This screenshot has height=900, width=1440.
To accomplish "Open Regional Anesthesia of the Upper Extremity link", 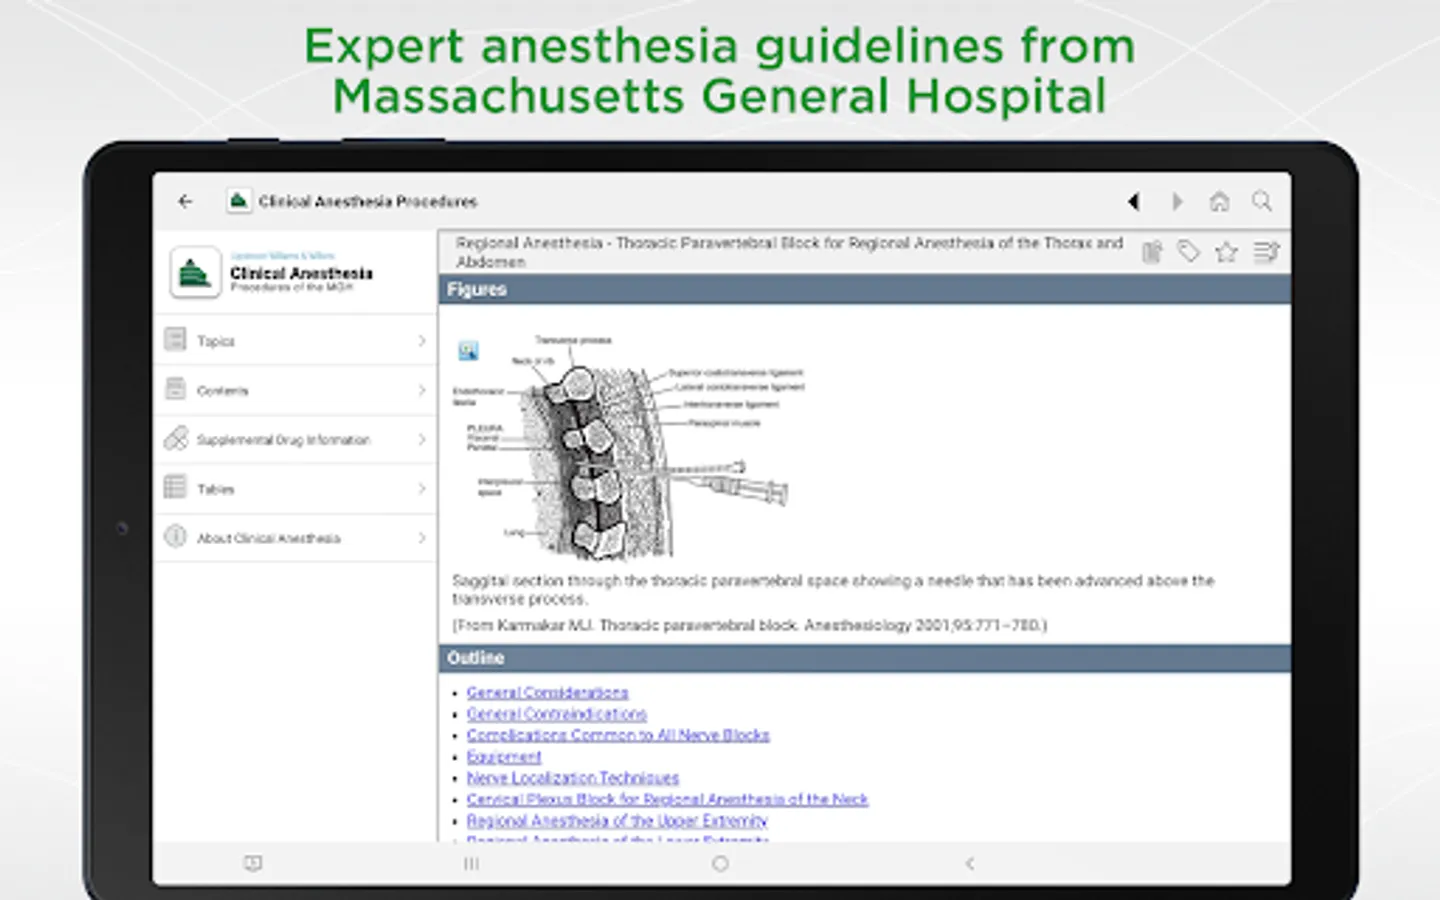I will [x=616, y=820].
